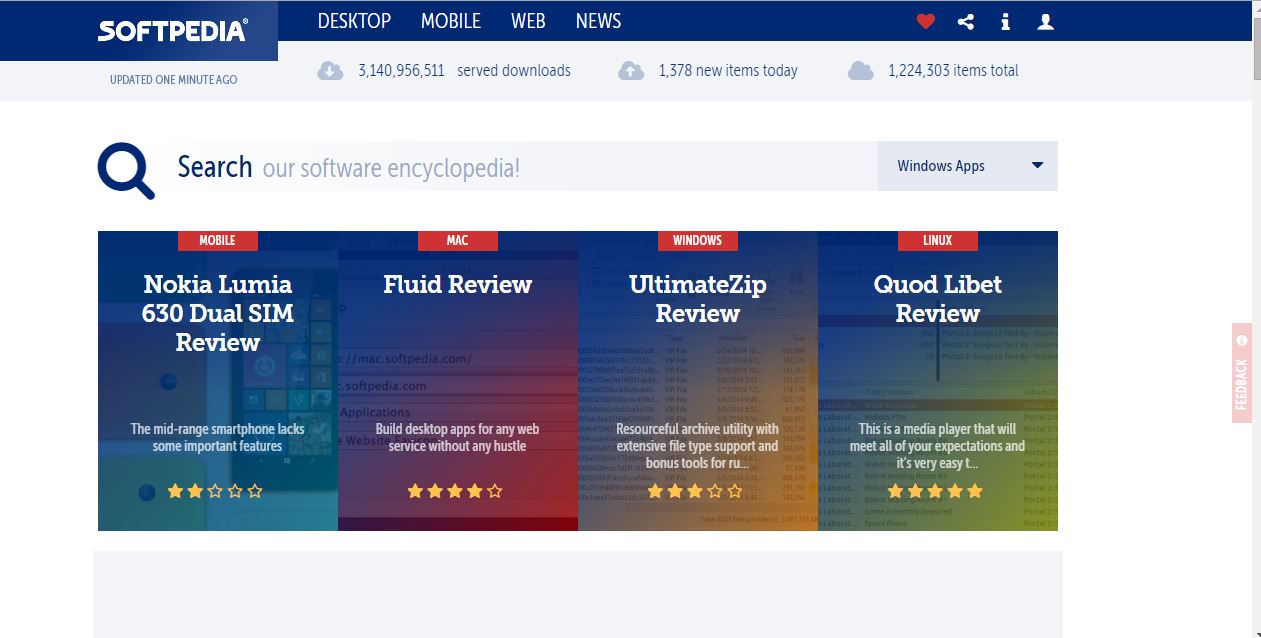The height and width of the screenshot is (638, 1261).
Task: Click 'The mid-range smartphone lacks some important features'
Action: pyautogui.click(x=218, y=437)
